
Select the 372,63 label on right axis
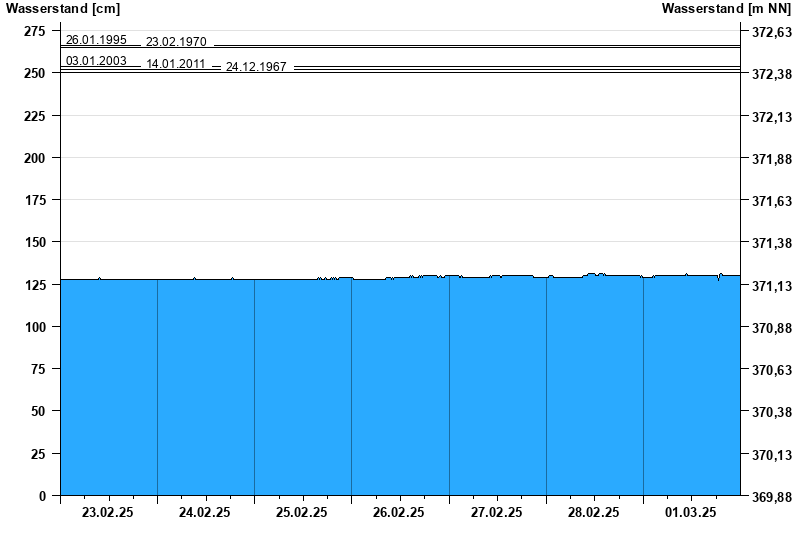point(771,32)
